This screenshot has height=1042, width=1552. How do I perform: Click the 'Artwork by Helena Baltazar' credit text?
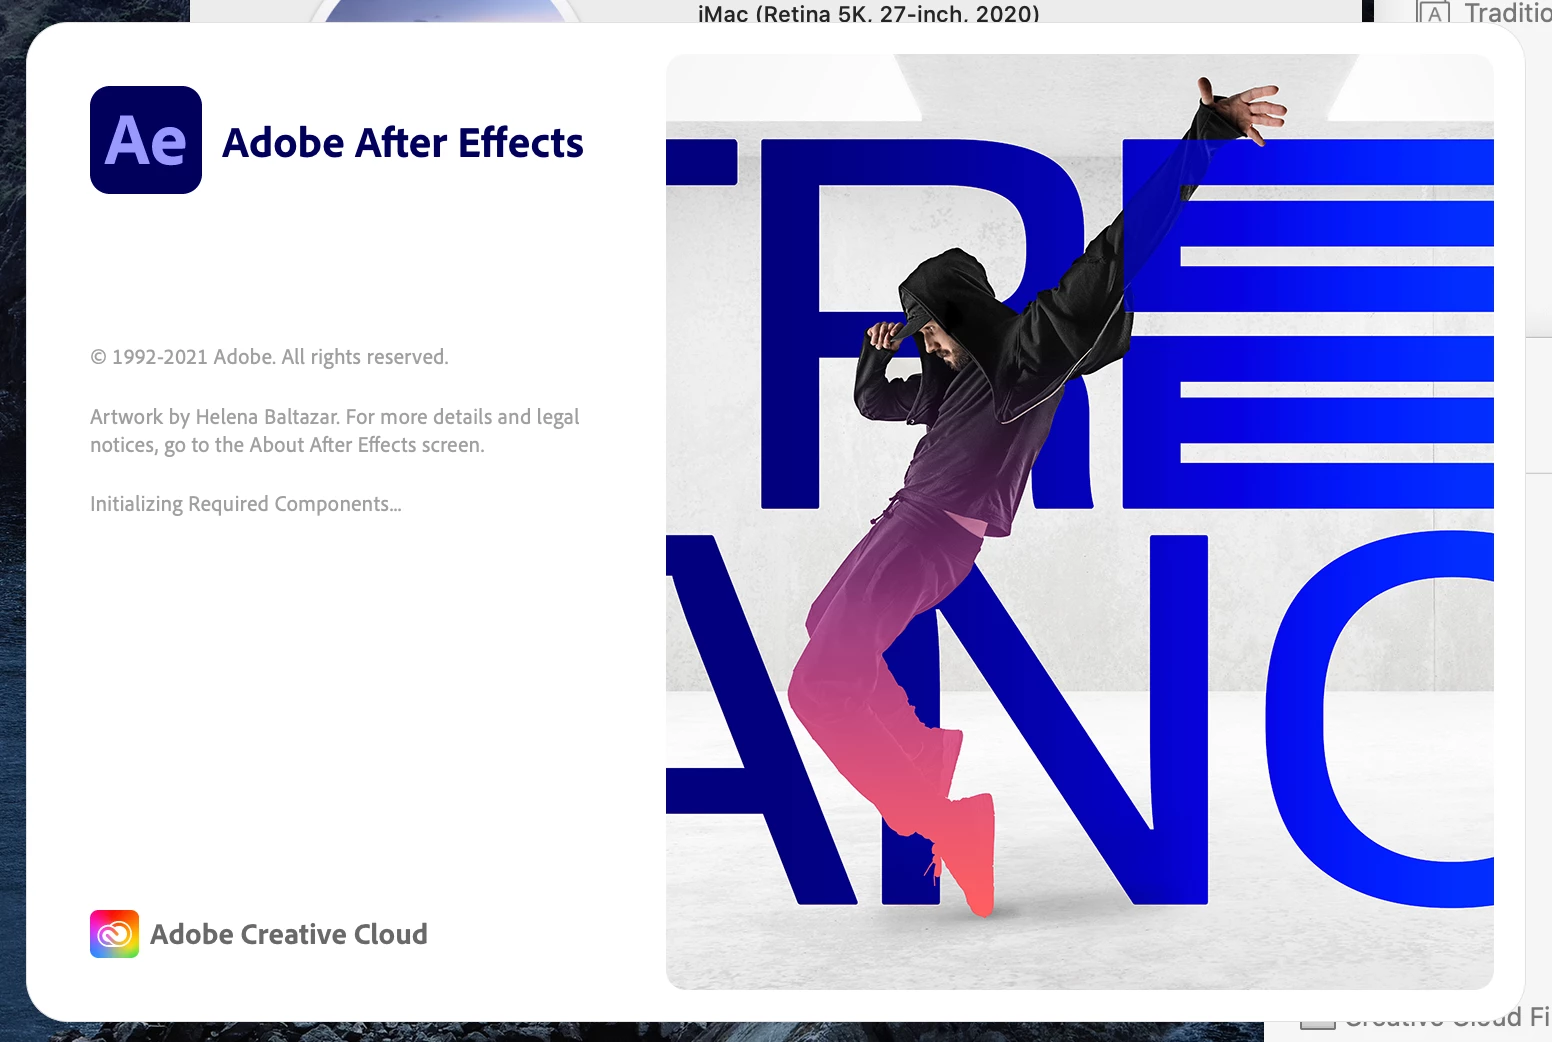[x=214, y=417]
